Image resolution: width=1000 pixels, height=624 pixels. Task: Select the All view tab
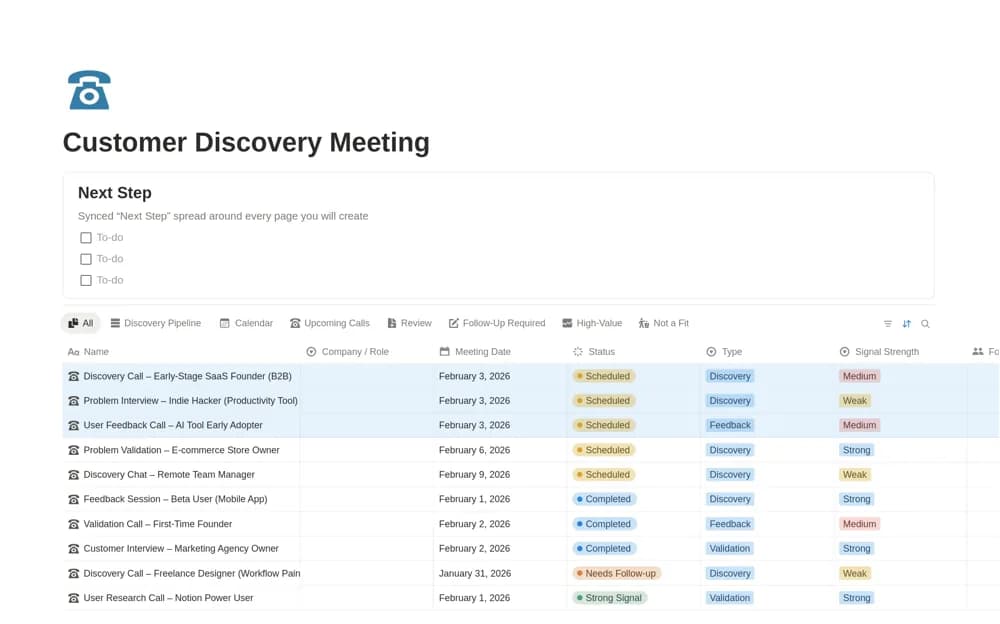[x=80, y=323]
